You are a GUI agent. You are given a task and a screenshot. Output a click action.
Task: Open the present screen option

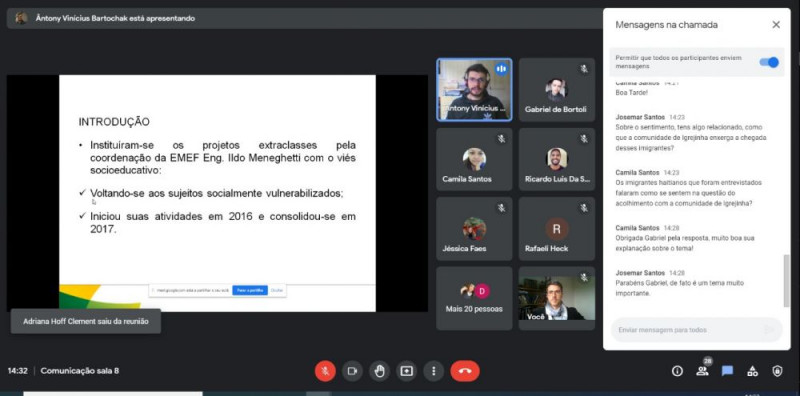(x=407, y=371)
